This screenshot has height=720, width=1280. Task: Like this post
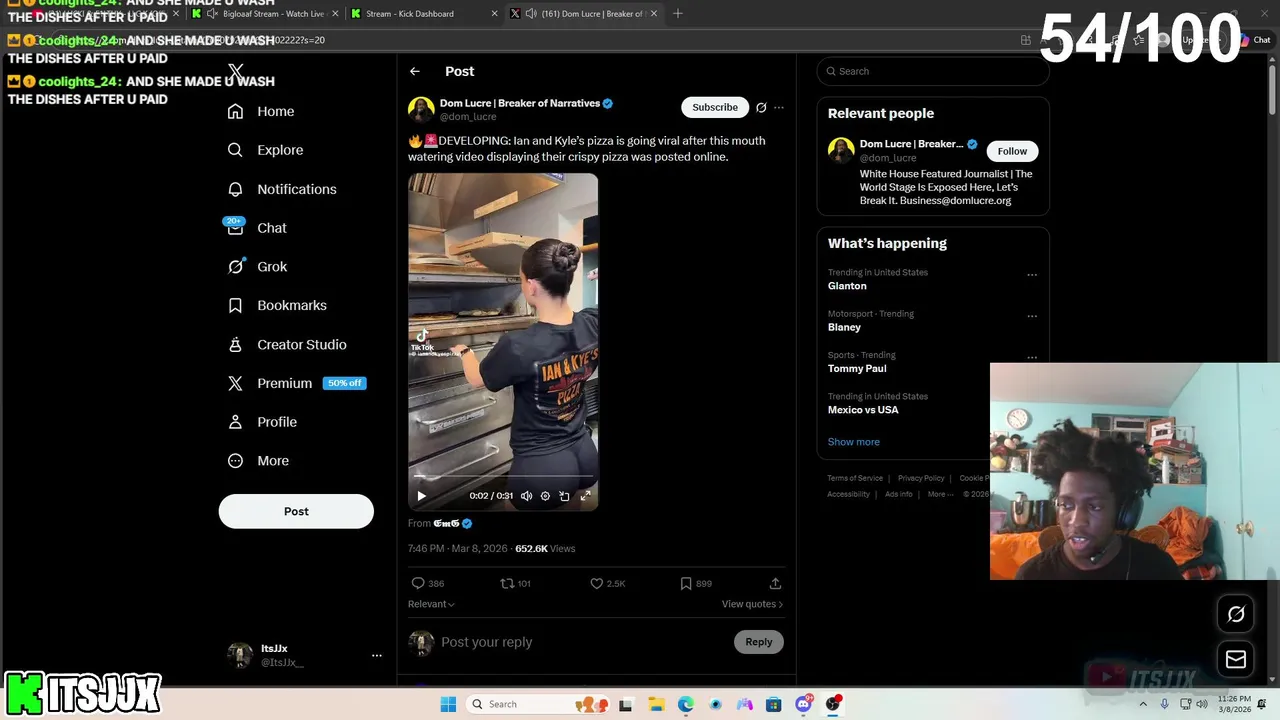click(x=596, y=583)
